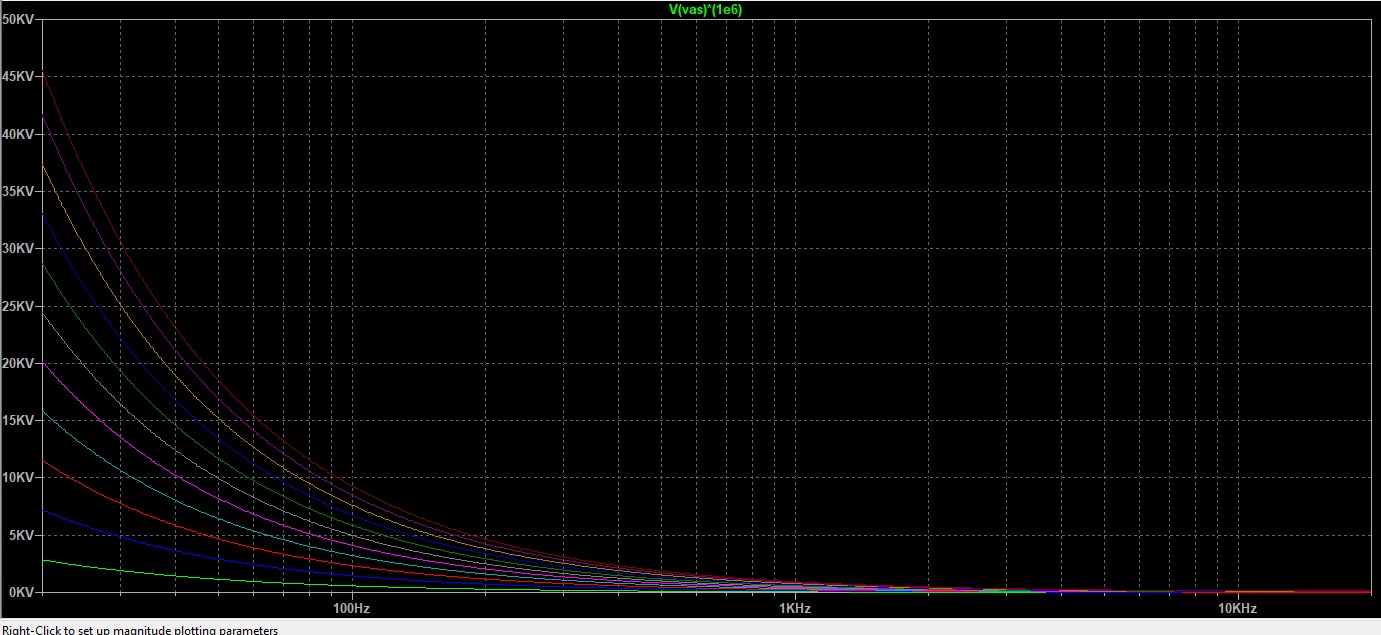Click the 25KV axis label
This screenshot has width=1381, height=635.
click(19, 306)
